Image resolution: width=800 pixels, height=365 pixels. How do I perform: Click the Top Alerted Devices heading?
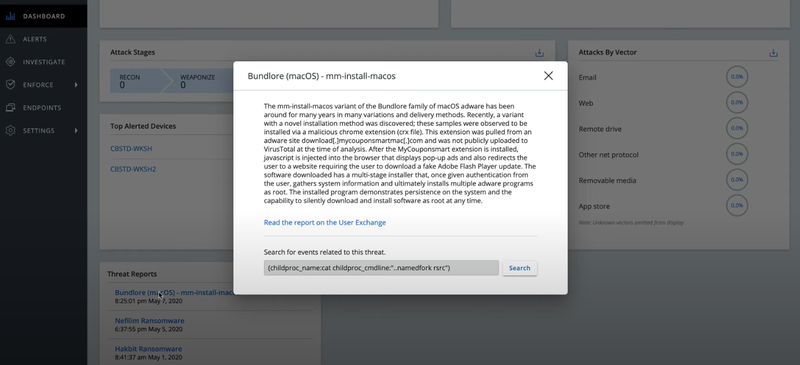click(x=143, y=126)
